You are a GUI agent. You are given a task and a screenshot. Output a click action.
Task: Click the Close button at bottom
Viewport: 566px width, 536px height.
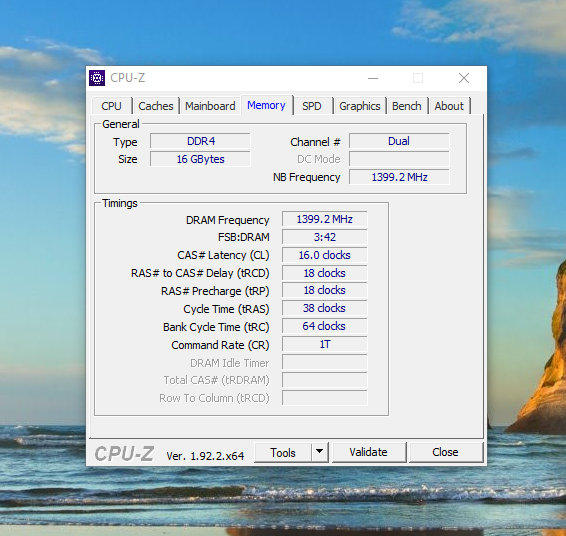pos(445,452)
